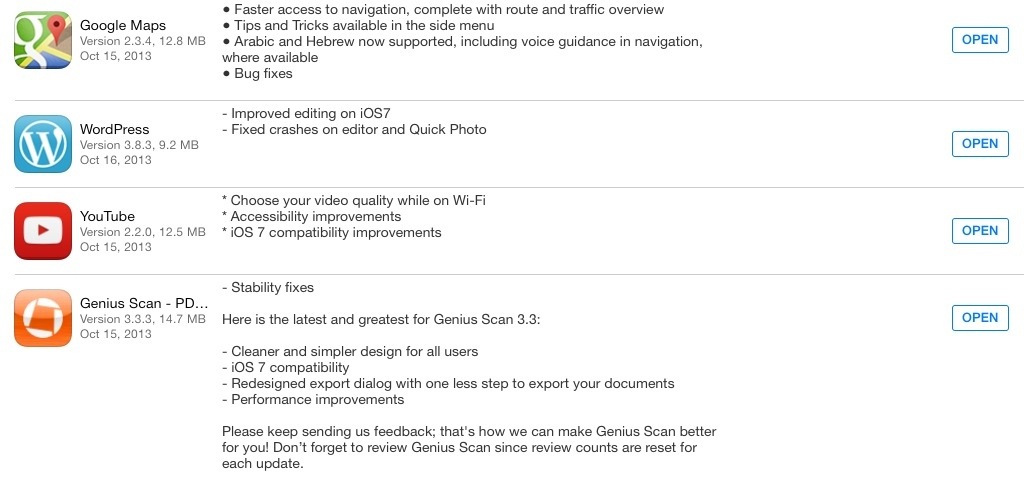Click Genius Scan version 3.3.3 info
The image size is (1024, 485).
pyautogui.click(x=142, y=319)
